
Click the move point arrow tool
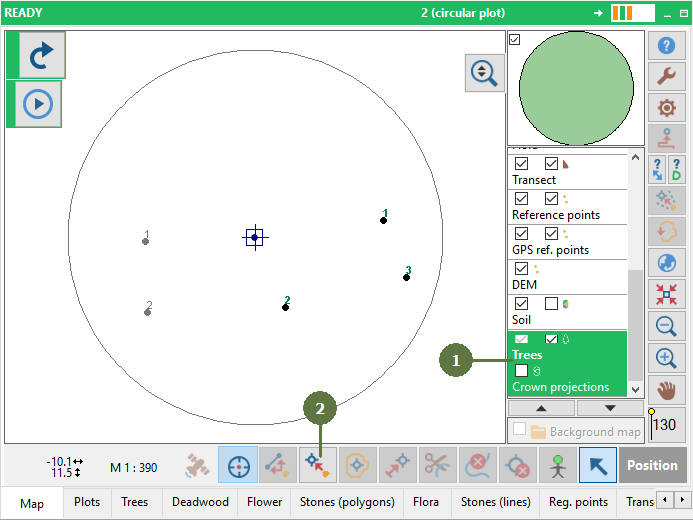(398, 465)
